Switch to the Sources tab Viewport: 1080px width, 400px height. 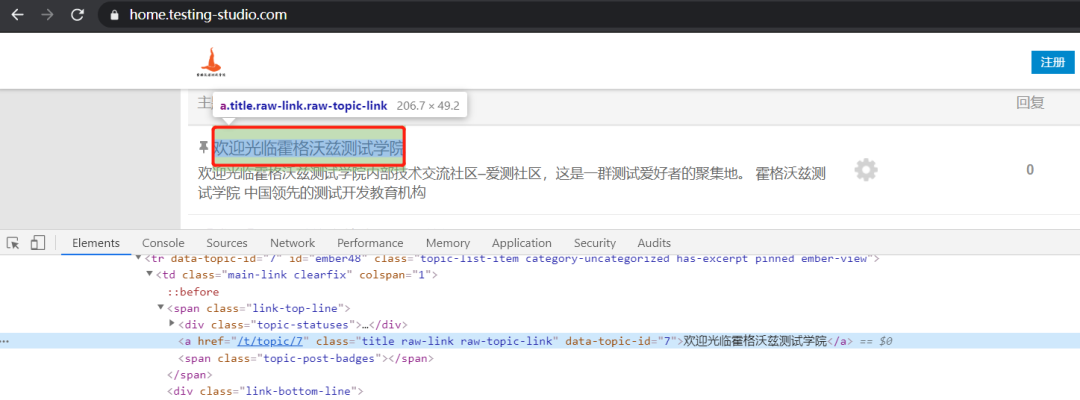coord(227,243)
